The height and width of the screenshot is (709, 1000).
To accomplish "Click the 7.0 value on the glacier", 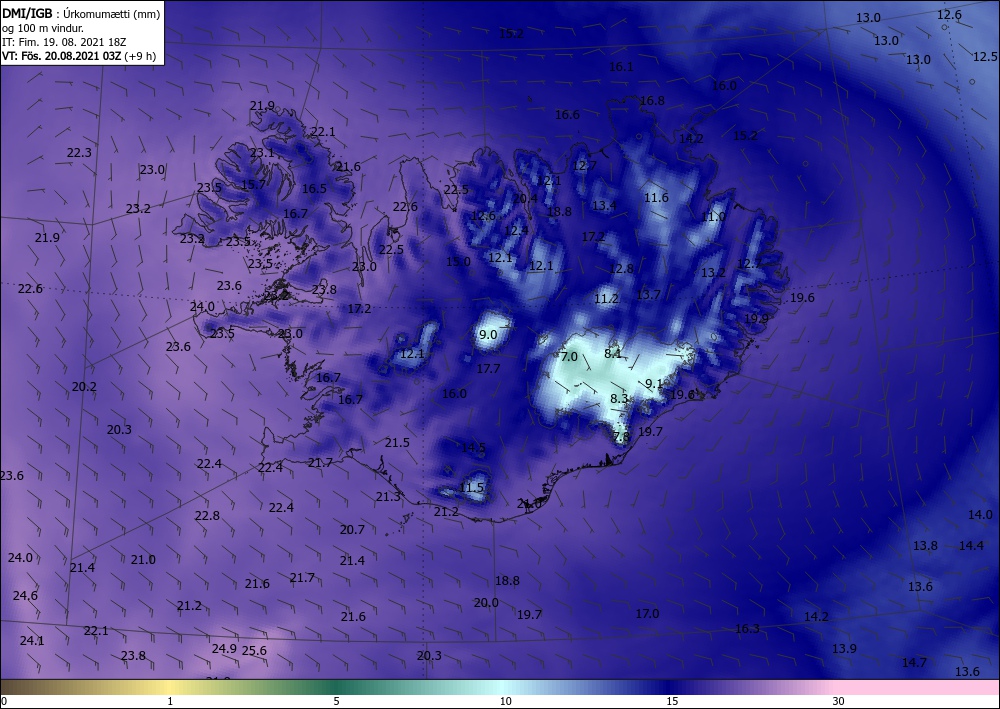I will click(569, 356).
